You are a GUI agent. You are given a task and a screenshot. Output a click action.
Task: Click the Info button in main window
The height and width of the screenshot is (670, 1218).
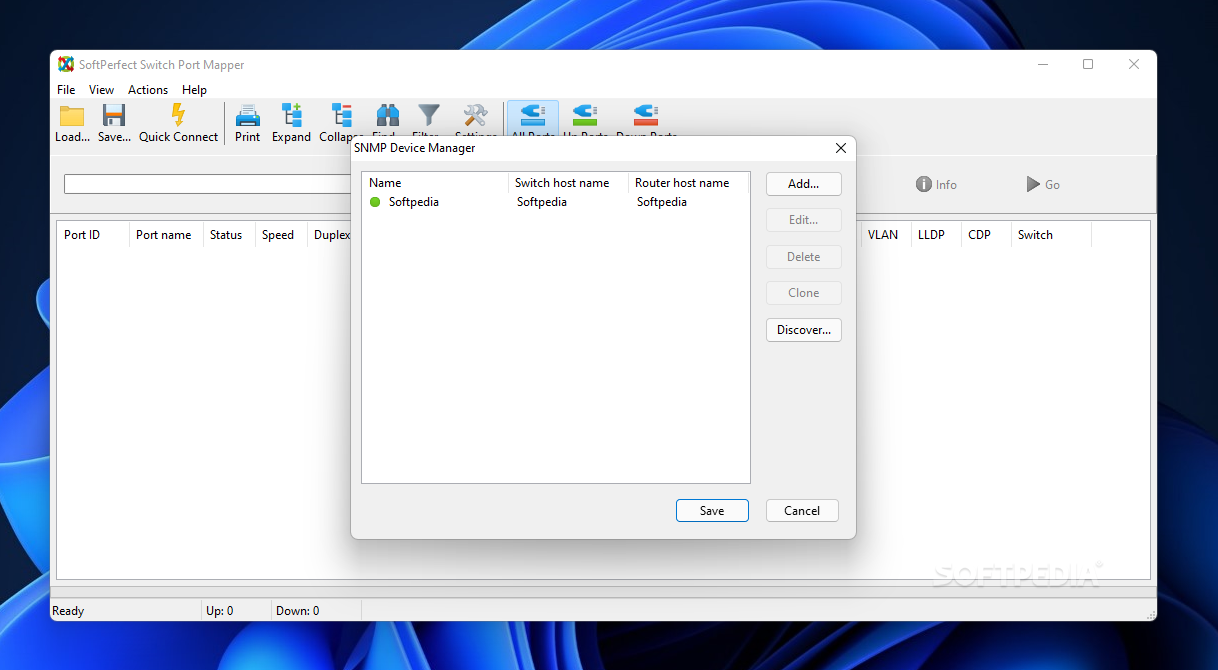937,184
